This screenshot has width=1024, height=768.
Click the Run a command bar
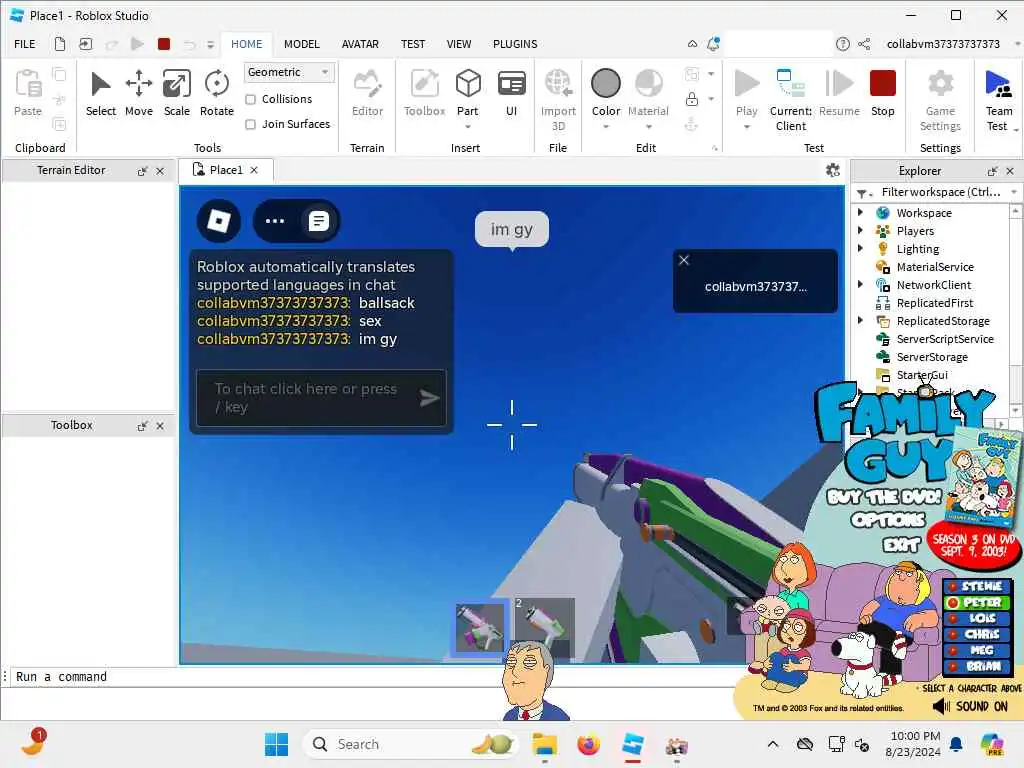372,677
